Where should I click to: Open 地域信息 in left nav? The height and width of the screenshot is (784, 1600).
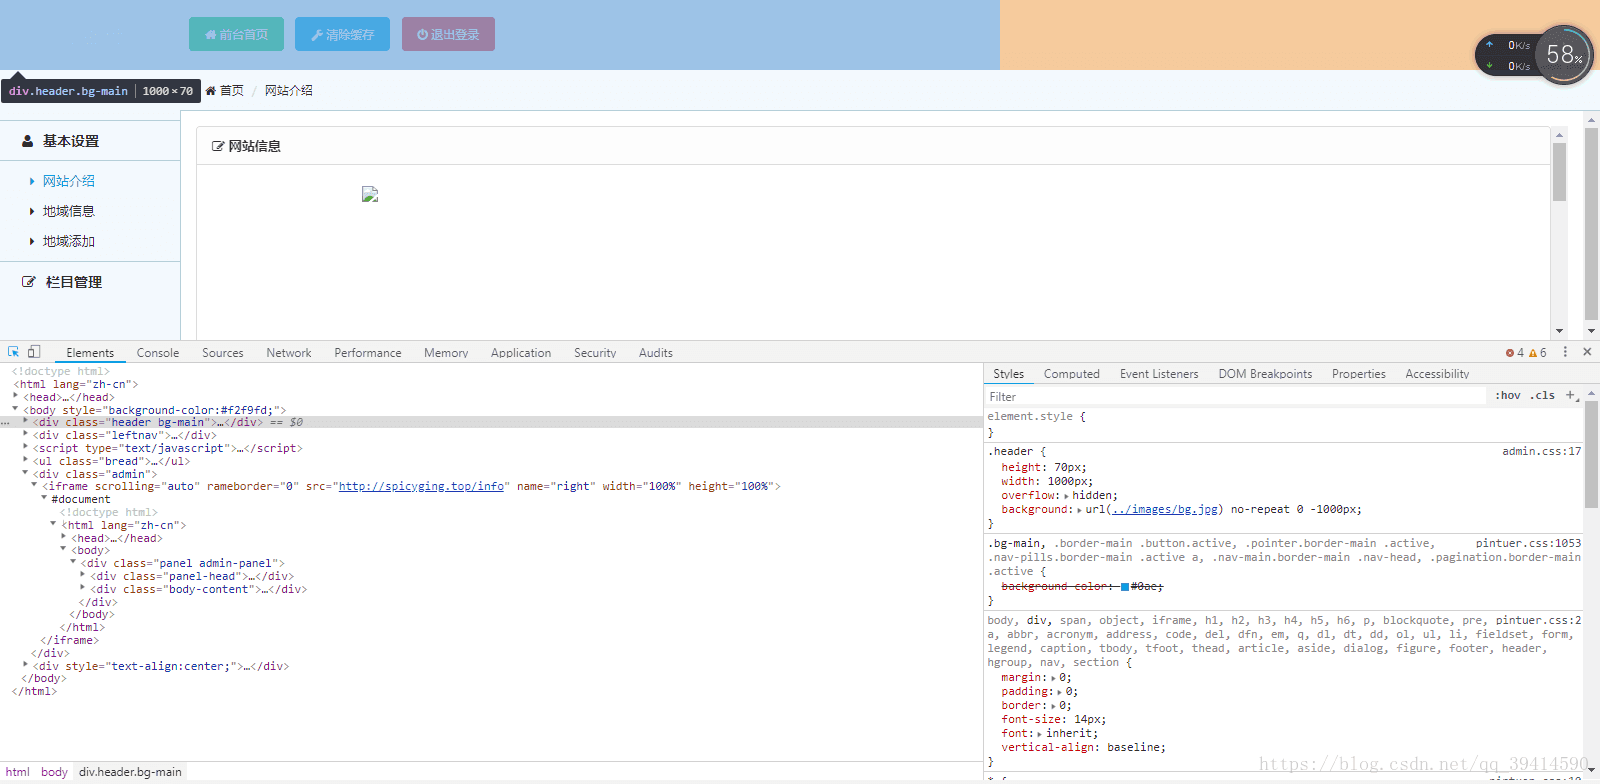coord(69,211)
